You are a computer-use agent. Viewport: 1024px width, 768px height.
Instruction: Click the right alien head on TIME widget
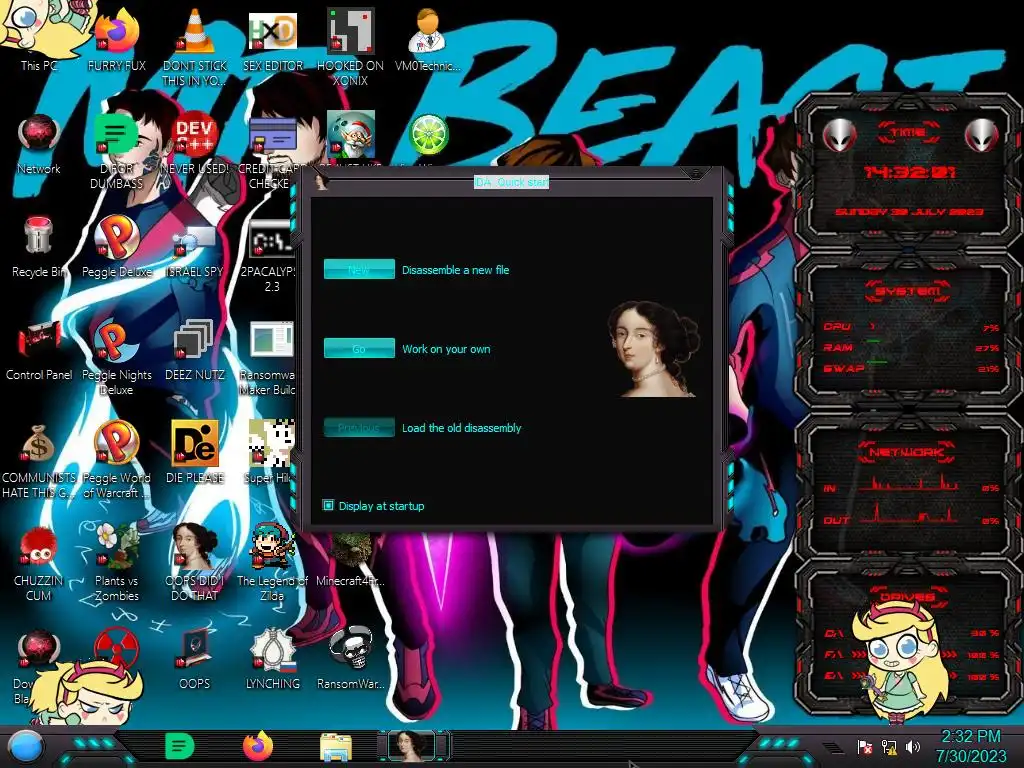(981, 136)
